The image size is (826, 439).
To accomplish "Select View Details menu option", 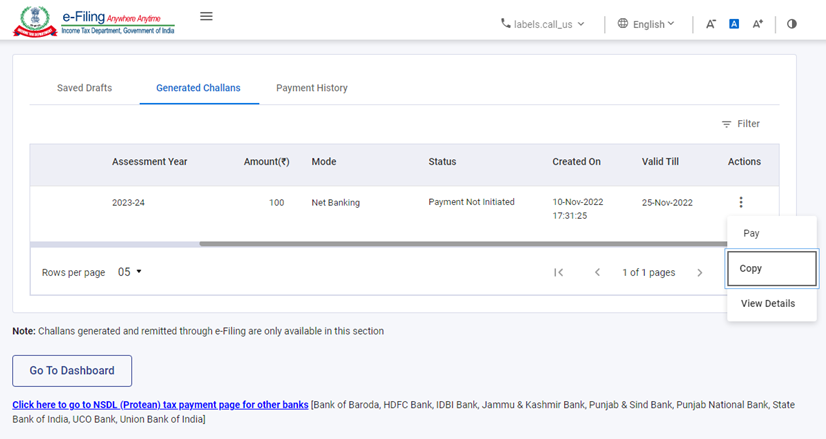I will click(x=768, y=303).
